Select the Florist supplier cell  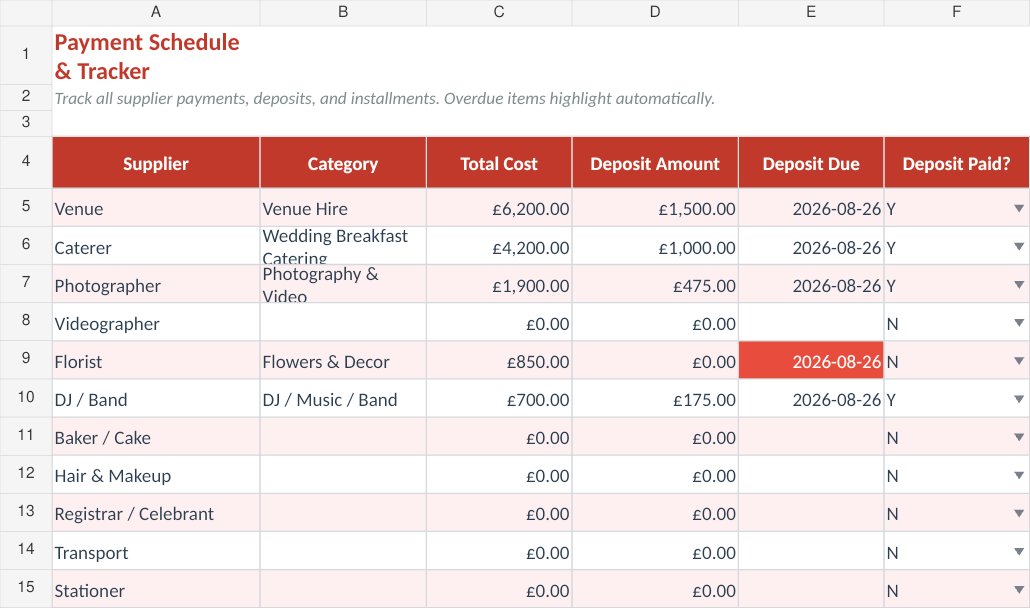[x=156, y=360]
